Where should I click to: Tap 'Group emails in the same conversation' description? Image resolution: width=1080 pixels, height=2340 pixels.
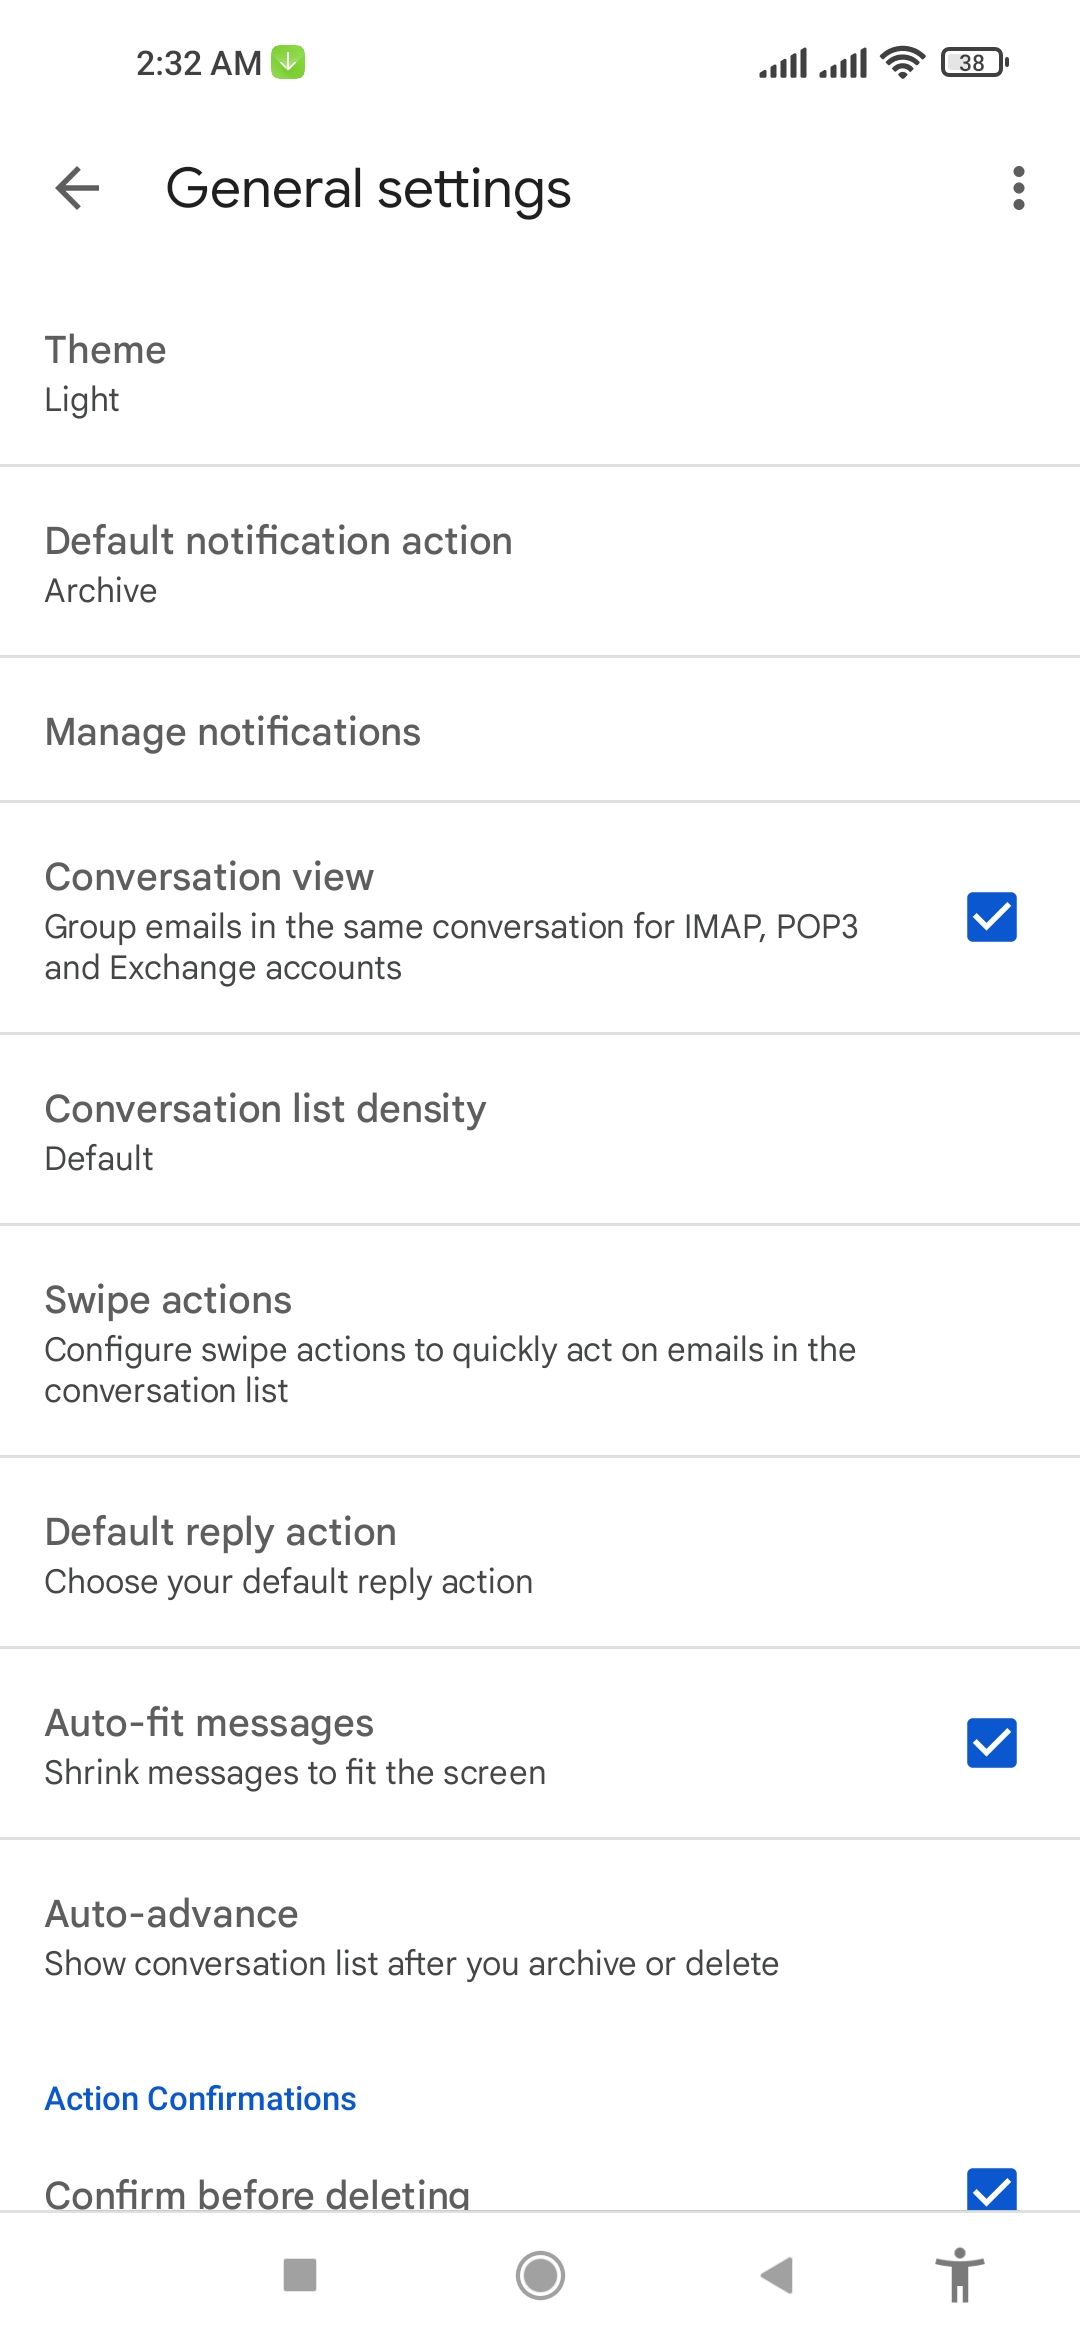[x=451, y=947]
